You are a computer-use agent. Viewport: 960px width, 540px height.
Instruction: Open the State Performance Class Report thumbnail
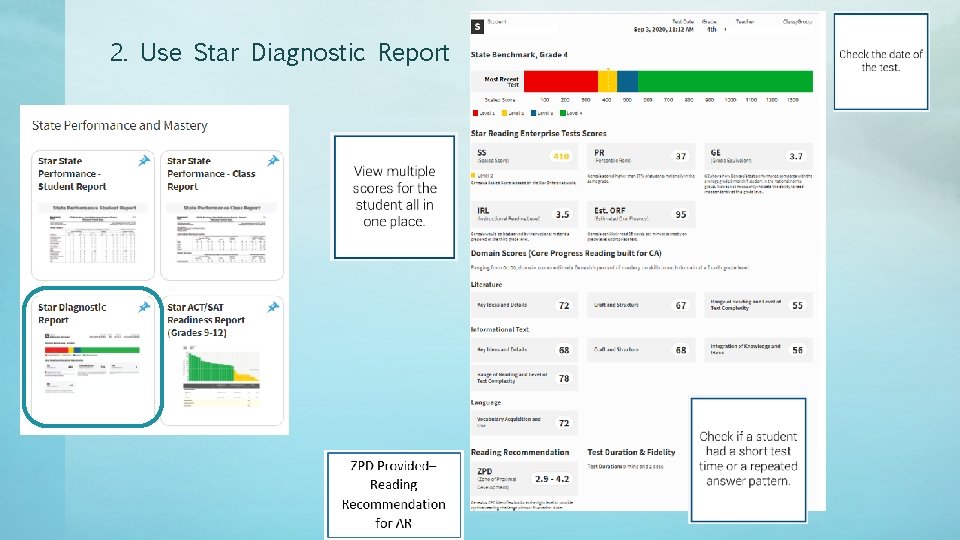(x=222, y=234)
